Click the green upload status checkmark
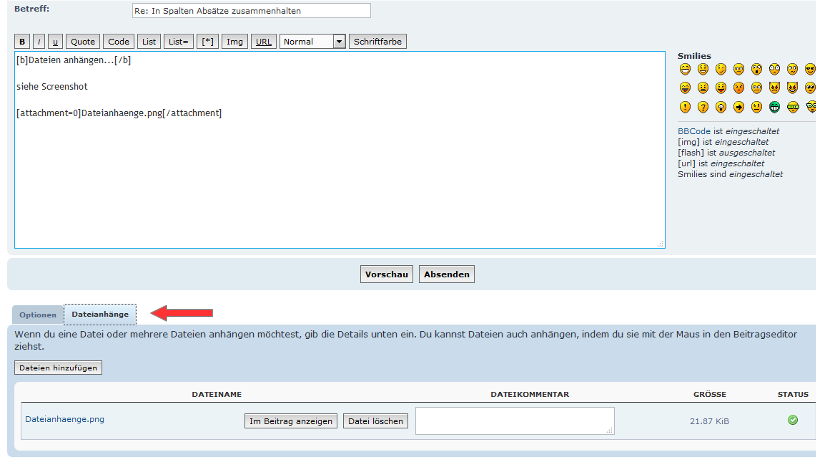Screen dimensions: 816x463 (793, 420)
